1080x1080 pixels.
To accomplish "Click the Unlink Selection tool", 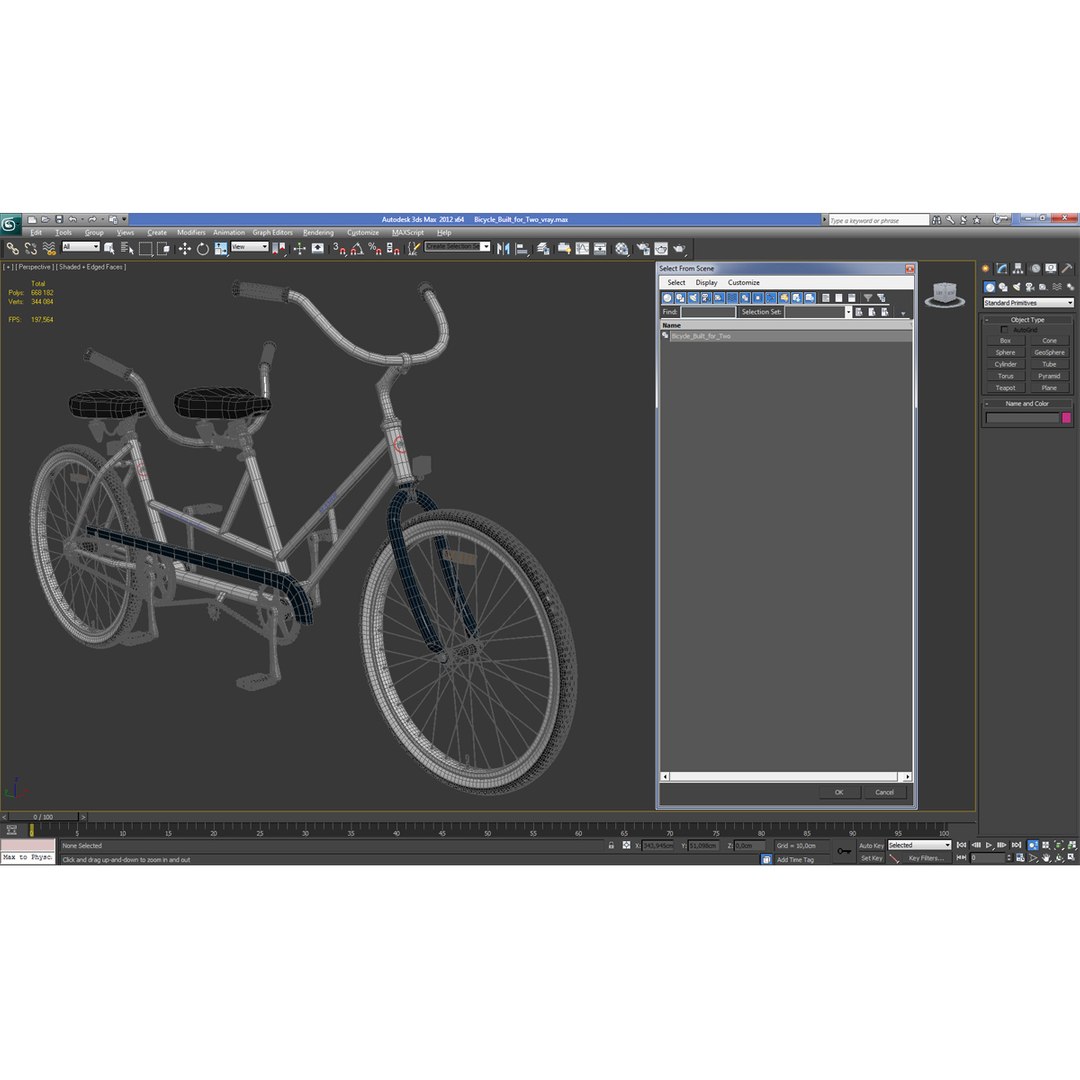I will [30, 249].
